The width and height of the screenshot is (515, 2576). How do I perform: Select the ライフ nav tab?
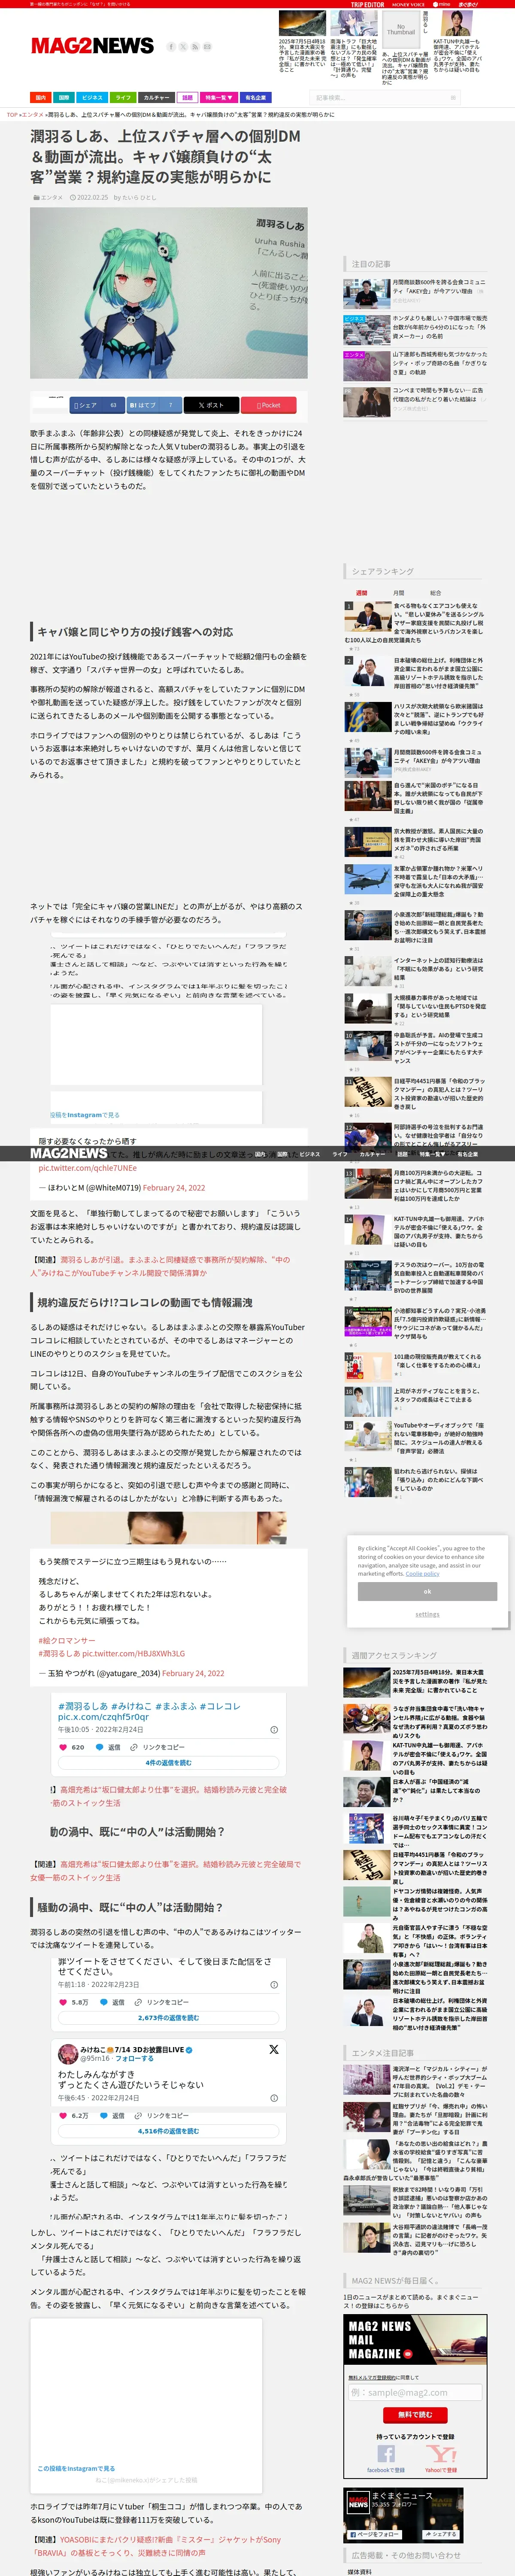point(123,98)
